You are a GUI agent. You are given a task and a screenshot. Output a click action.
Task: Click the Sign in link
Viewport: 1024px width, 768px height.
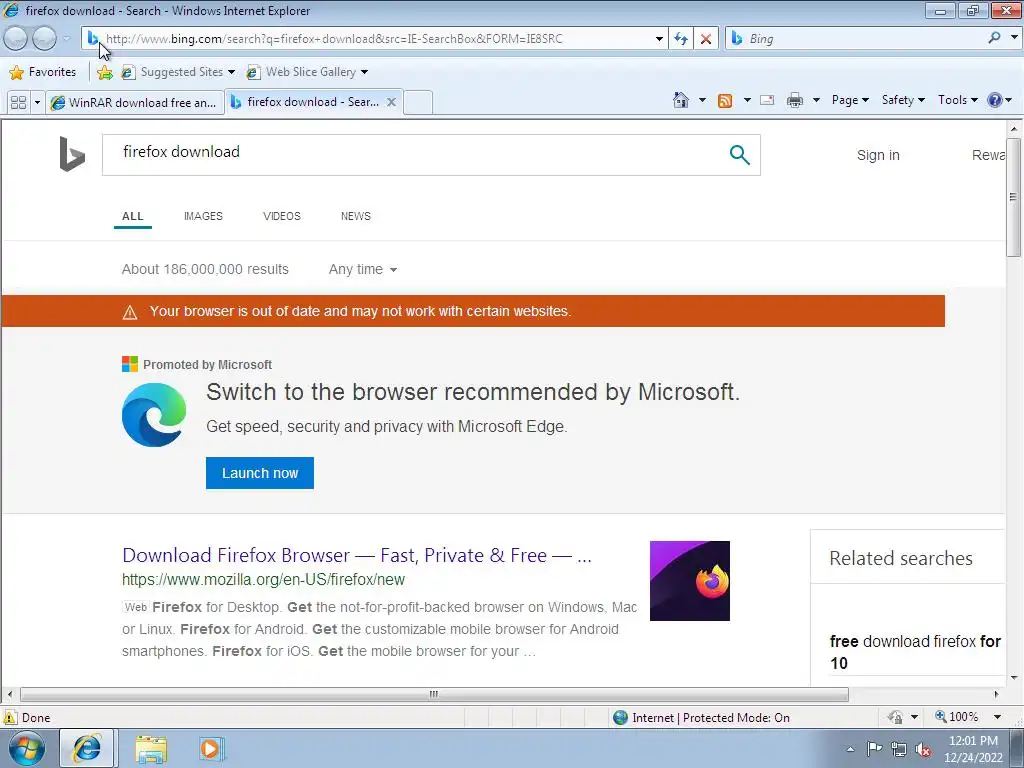pos(878,155)
